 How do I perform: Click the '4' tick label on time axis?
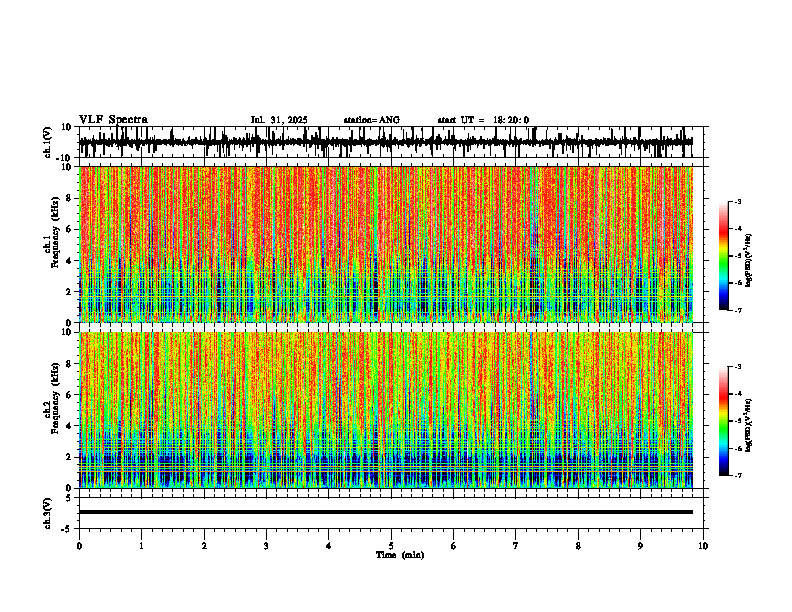[x=329, y=546]
